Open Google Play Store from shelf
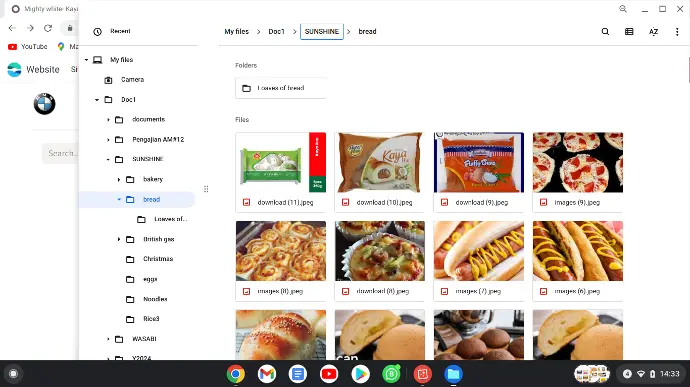This screenshot has height=387, width=690. 360,374
